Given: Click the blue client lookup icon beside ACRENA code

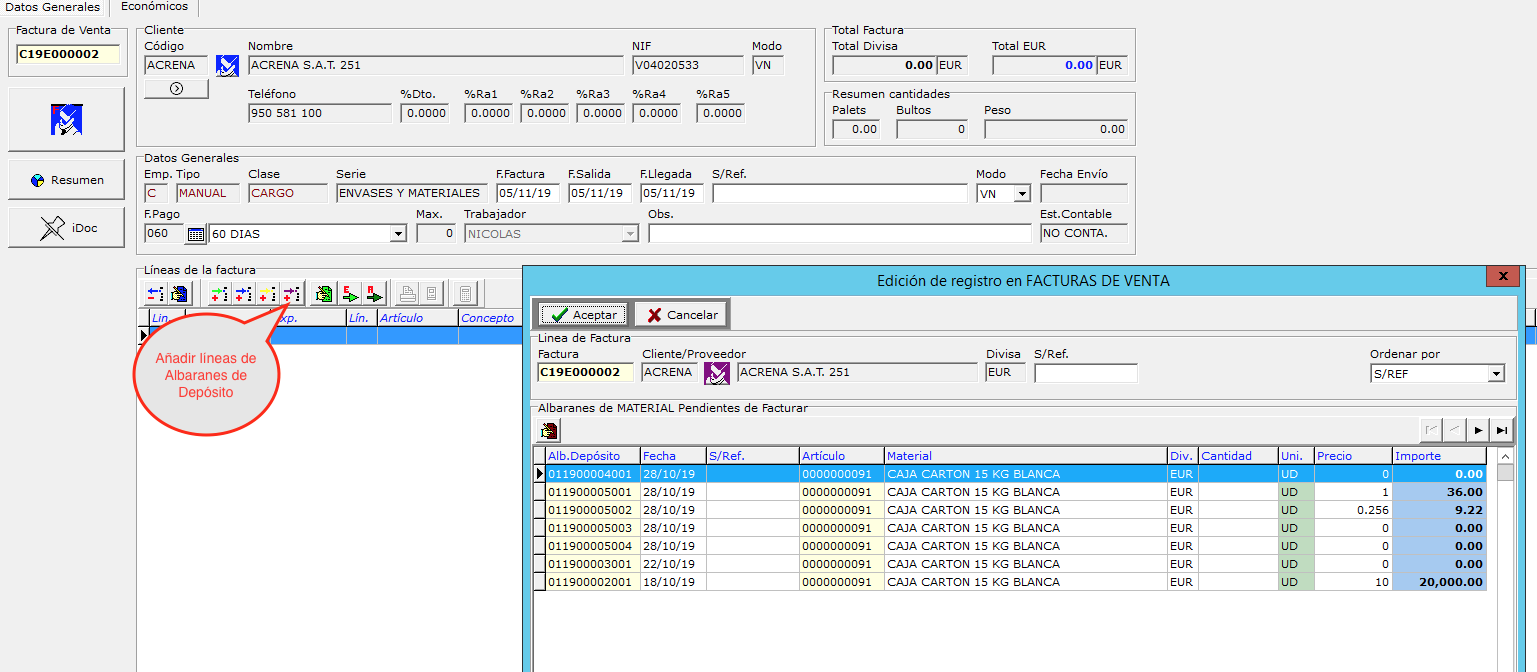Looking at the screenshot, I should pos(228,66).
